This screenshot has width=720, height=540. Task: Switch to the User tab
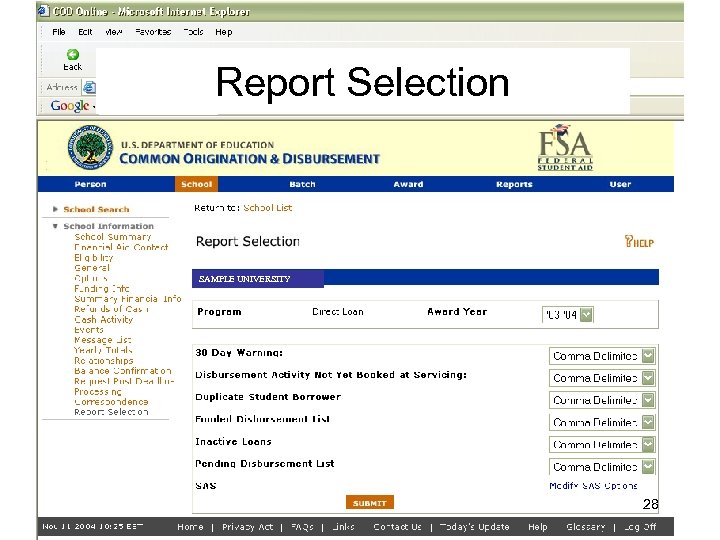pyautogui.click(x=620, y=184)
